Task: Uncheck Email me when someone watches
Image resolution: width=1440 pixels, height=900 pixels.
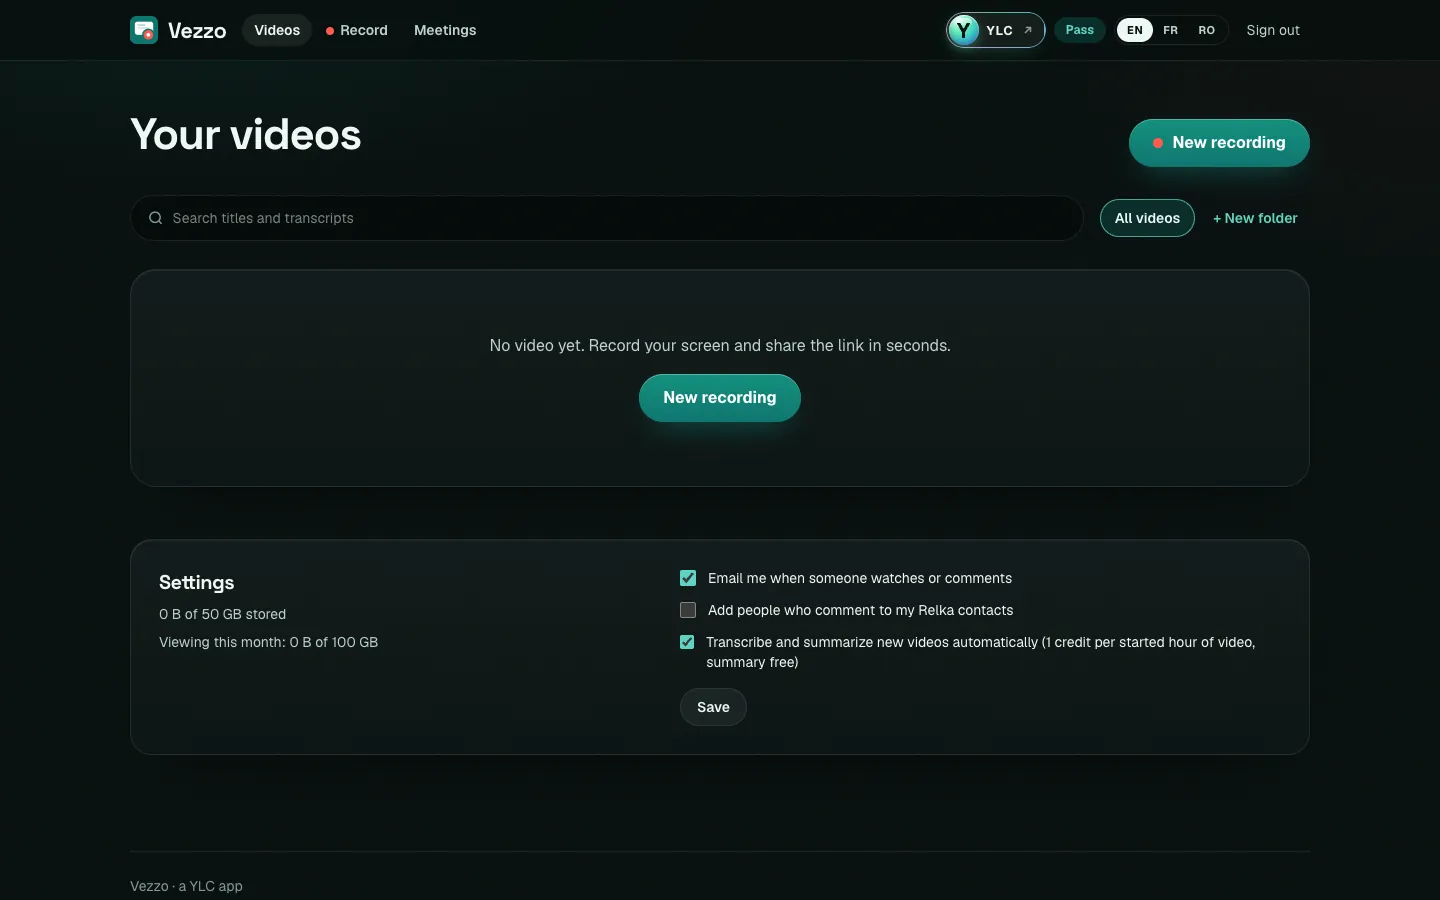Action: pyautogui.click(x=688, y=578)
